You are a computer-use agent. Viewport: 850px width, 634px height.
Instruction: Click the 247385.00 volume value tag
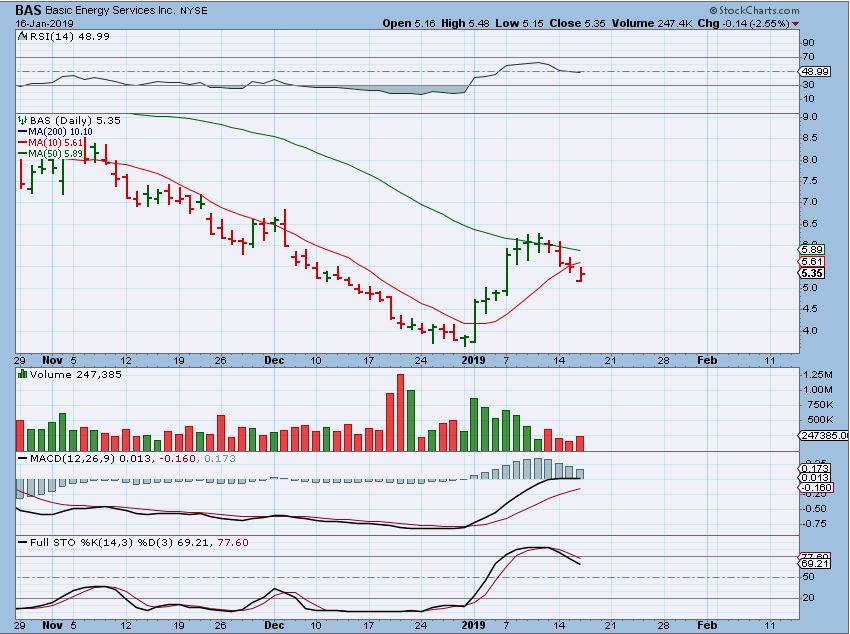pos(823,435)
